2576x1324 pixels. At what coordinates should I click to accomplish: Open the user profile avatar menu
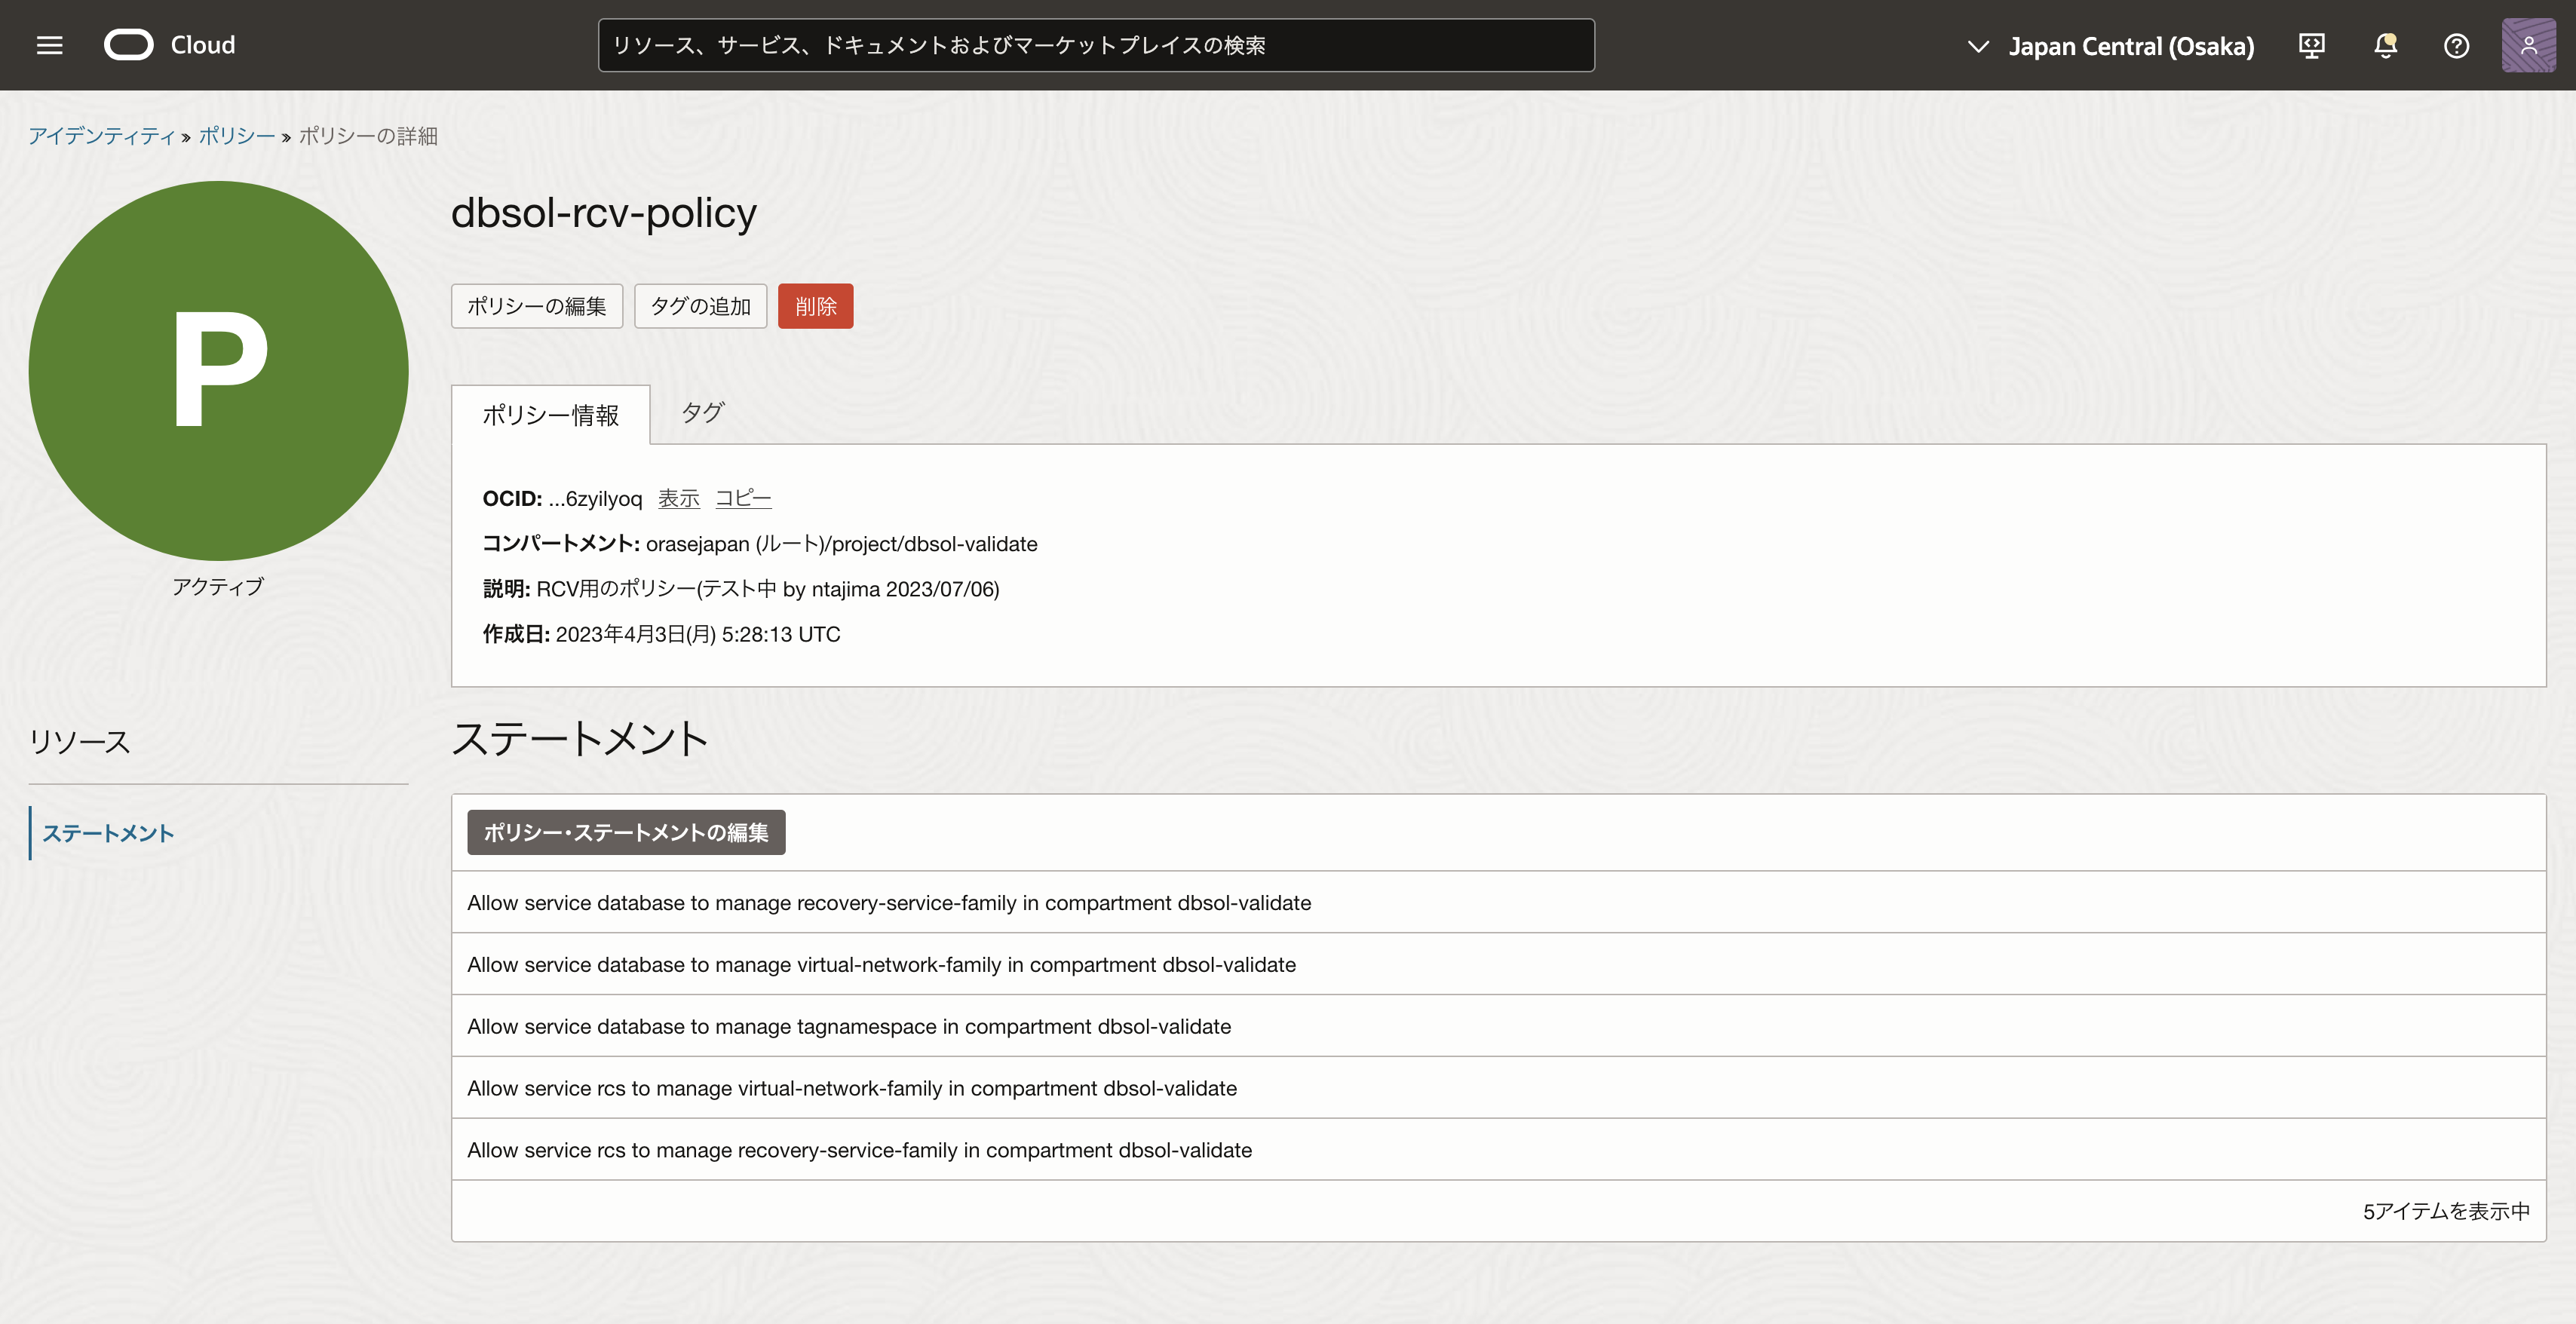2528,45
